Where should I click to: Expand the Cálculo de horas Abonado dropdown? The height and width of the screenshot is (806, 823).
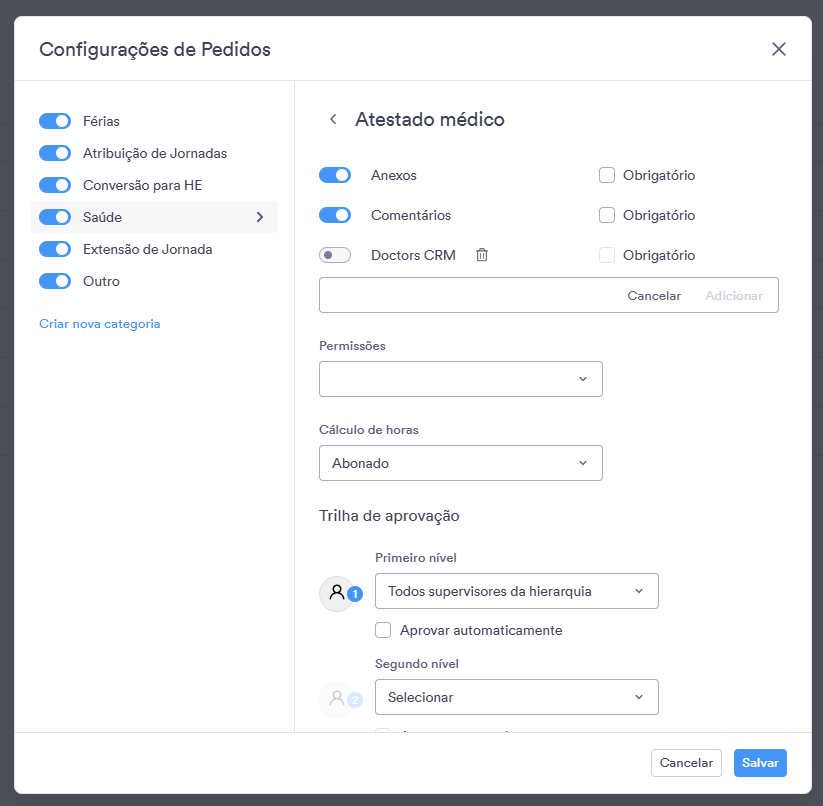coord(460,463)
